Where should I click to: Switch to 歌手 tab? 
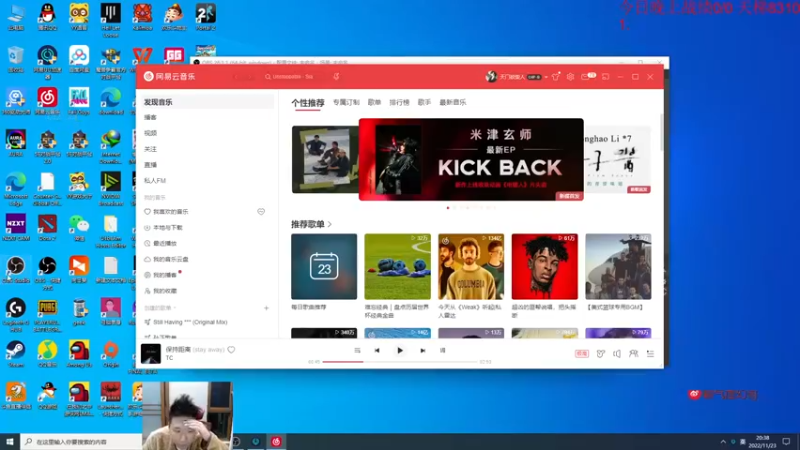click(x=424, y=103)
